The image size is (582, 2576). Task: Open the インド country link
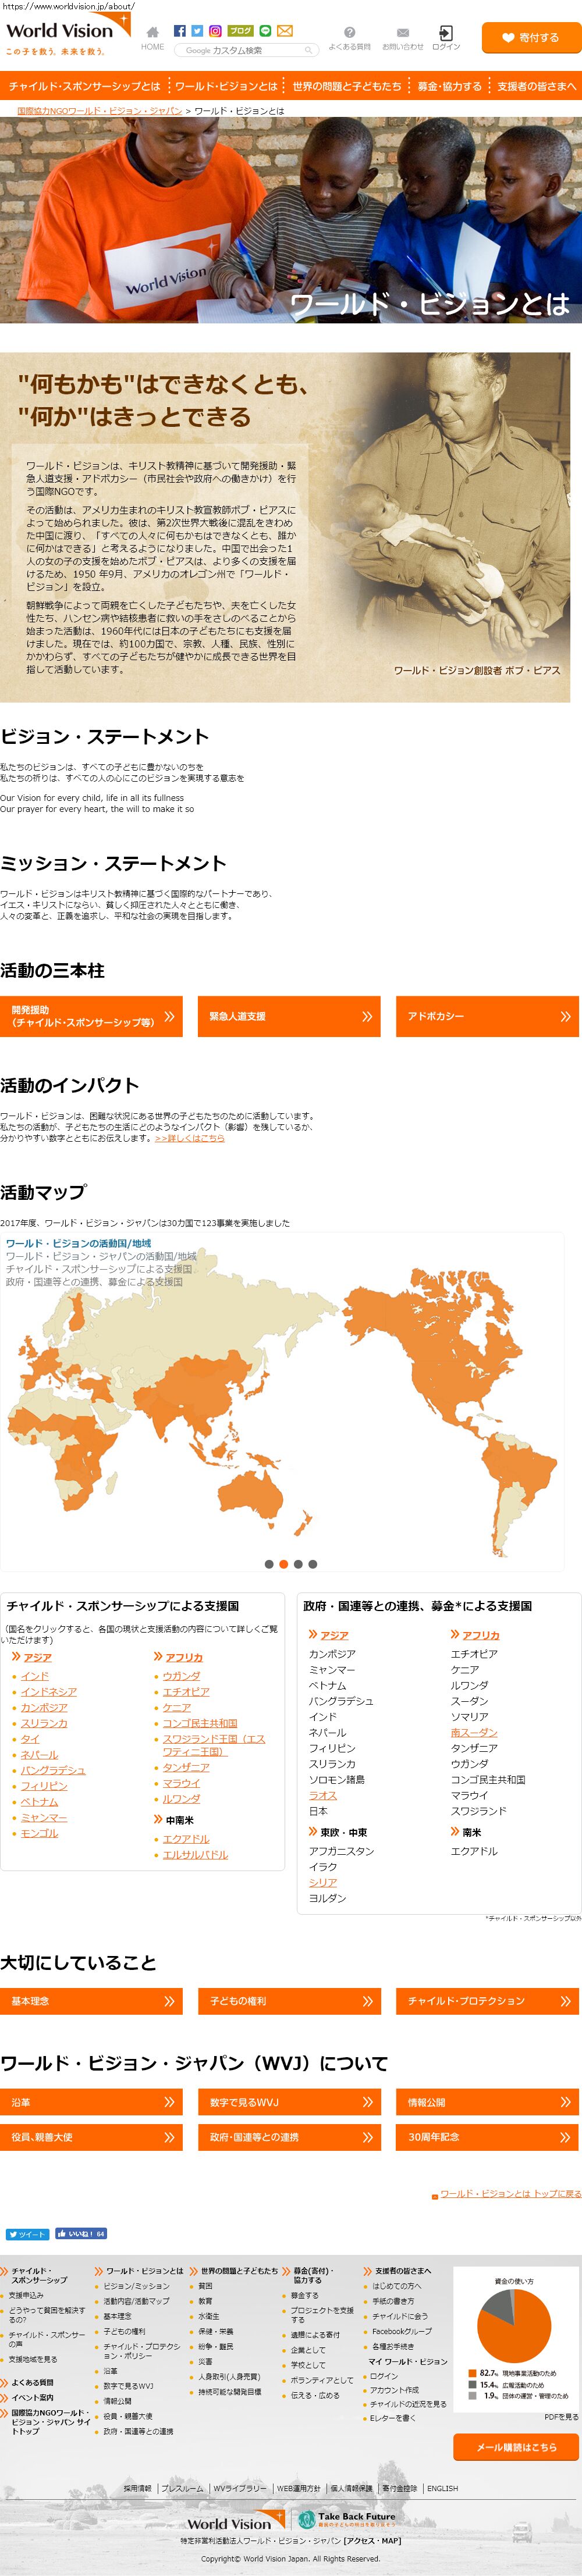(35, 1676)
